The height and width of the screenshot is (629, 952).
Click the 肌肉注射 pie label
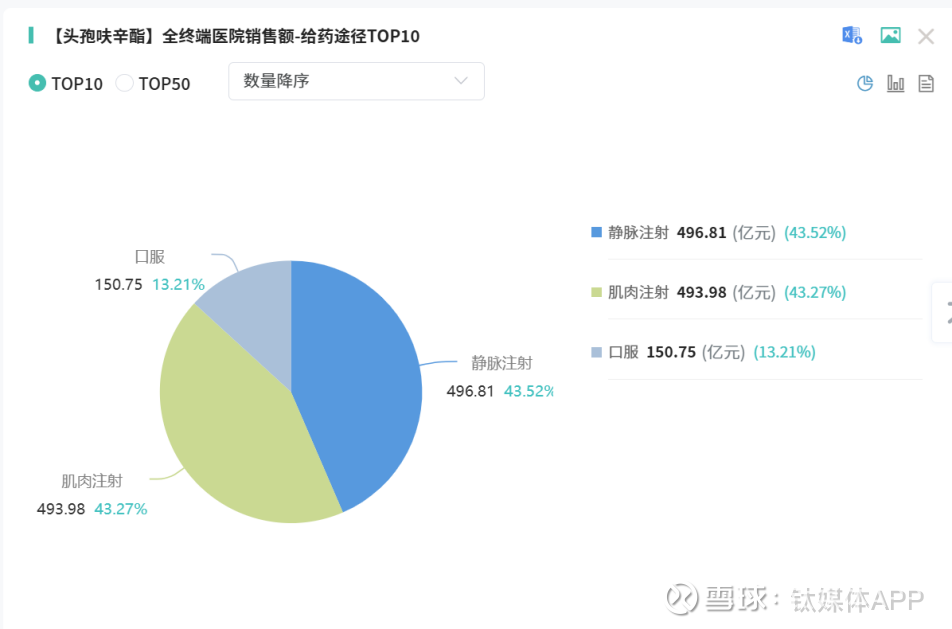pos(92,481)
